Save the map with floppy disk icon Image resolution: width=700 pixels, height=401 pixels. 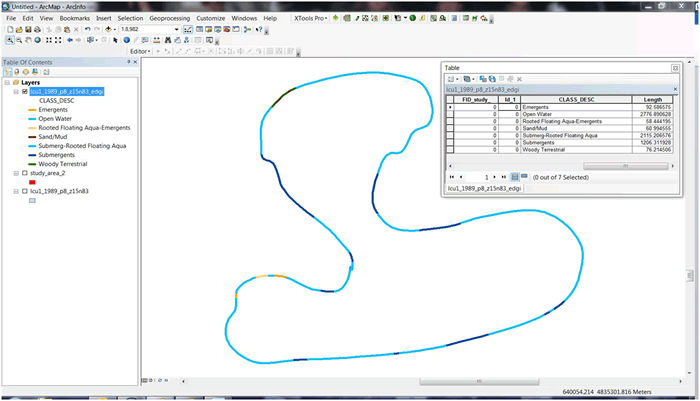(x=28, y=29)
